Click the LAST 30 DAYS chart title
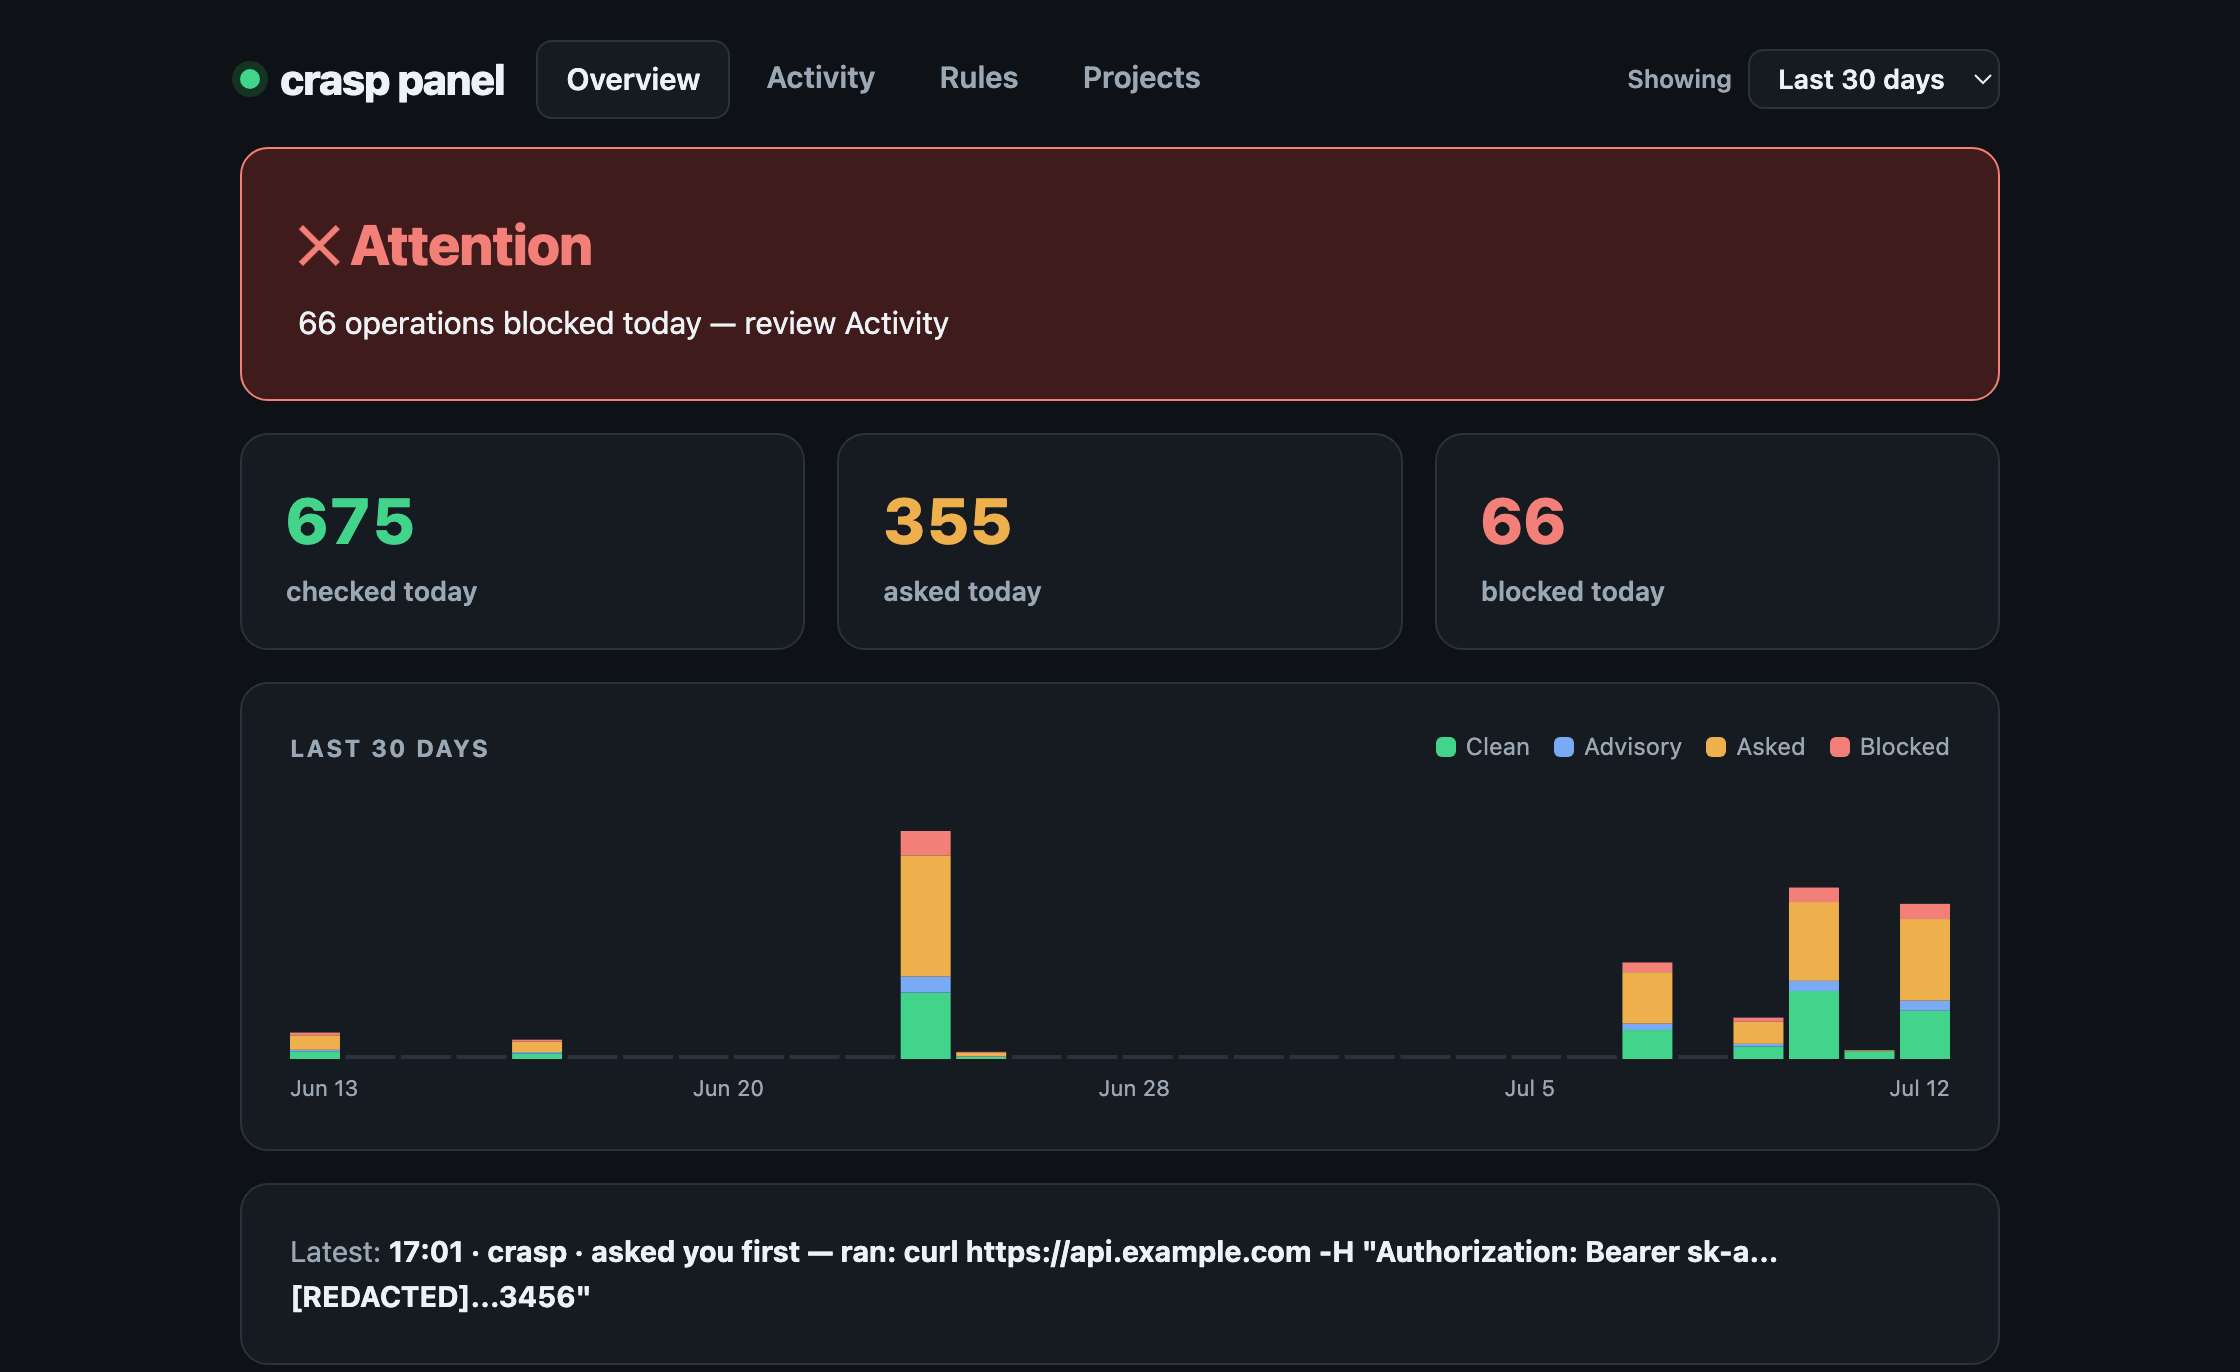Viewport: 2240px width, 1372px height. (390, 749)
